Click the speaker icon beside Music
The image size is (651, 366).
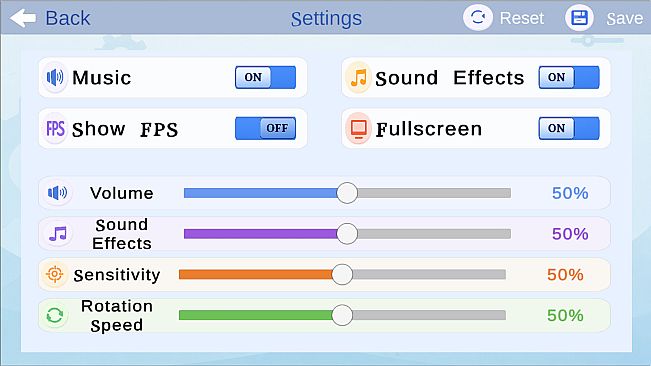[x=55, y=77]
